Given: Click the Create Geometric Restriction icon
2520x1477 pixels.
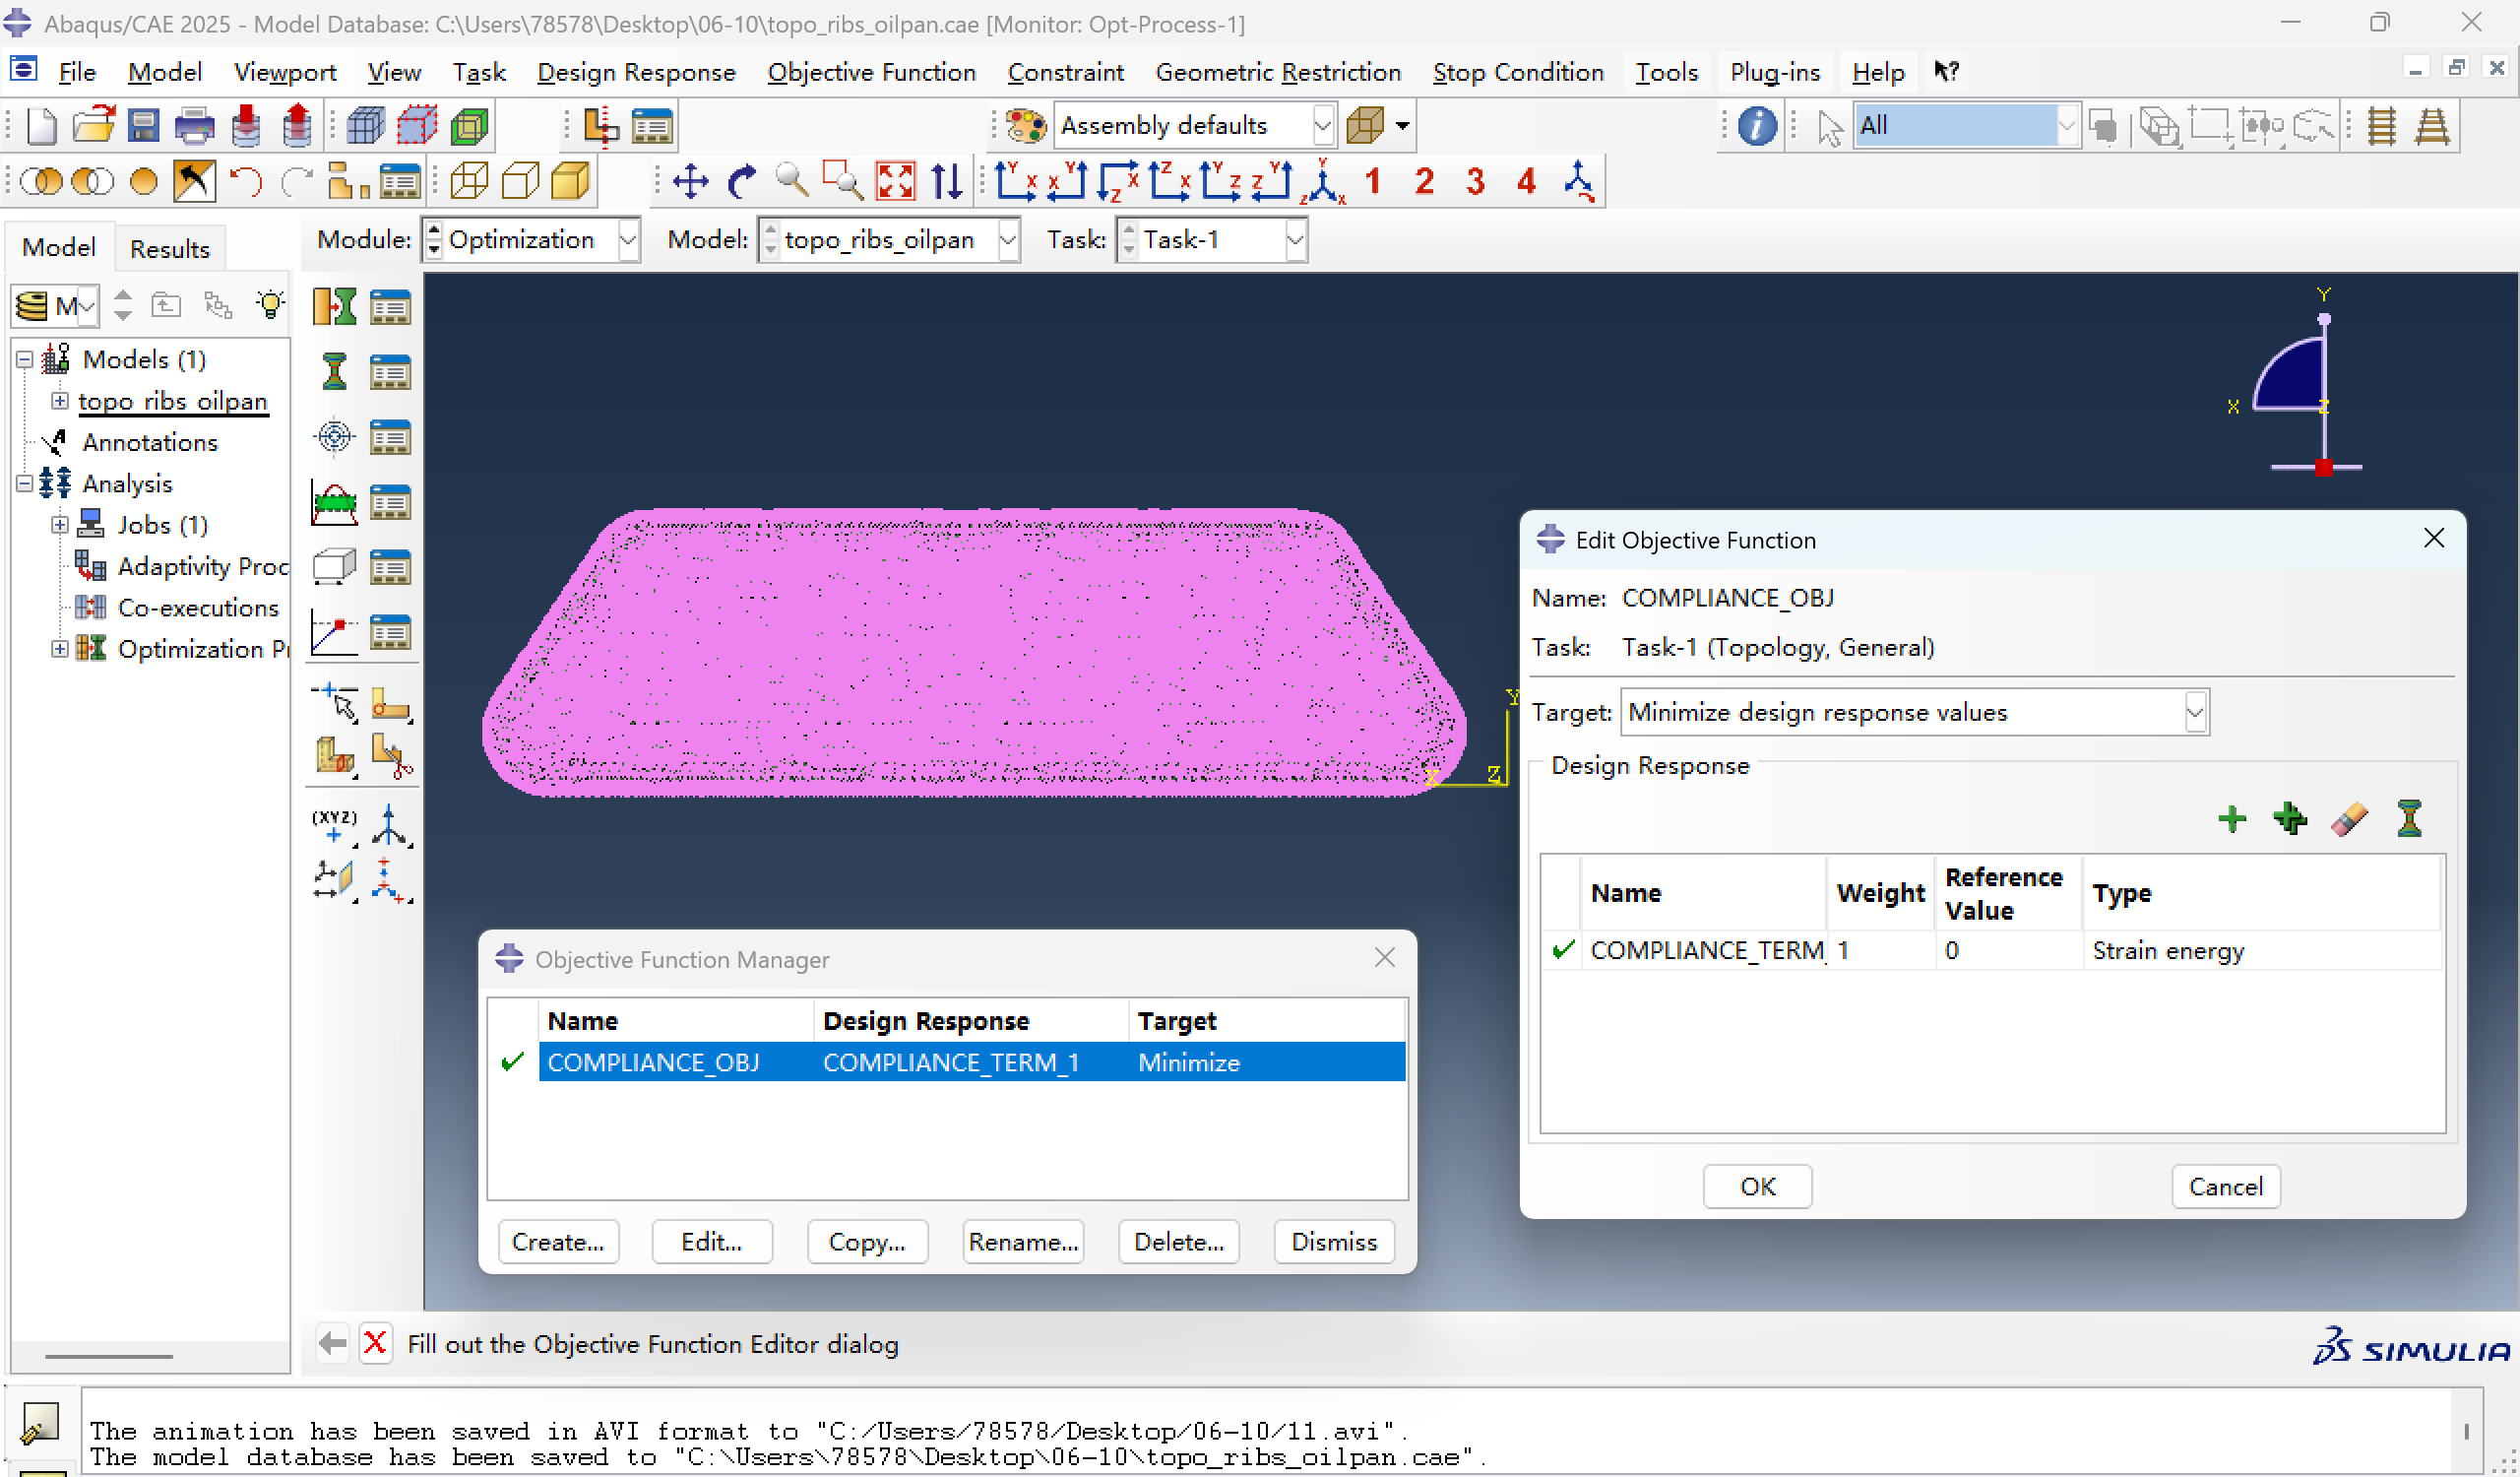Looking at the screenshot, I should [x=334, y=567].
